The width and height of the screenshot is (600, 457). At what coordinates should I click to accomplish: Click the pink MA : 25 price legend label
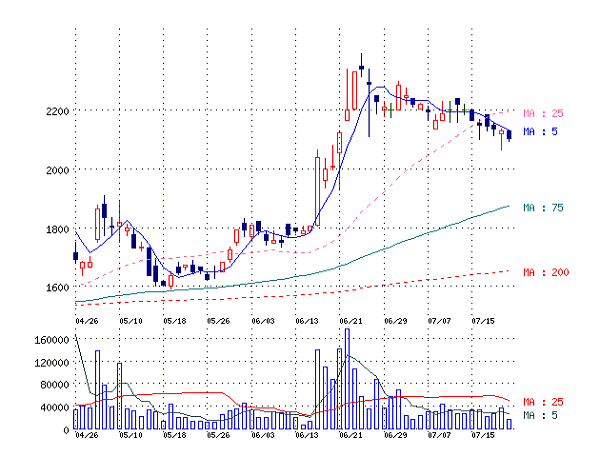coord(543,113)
